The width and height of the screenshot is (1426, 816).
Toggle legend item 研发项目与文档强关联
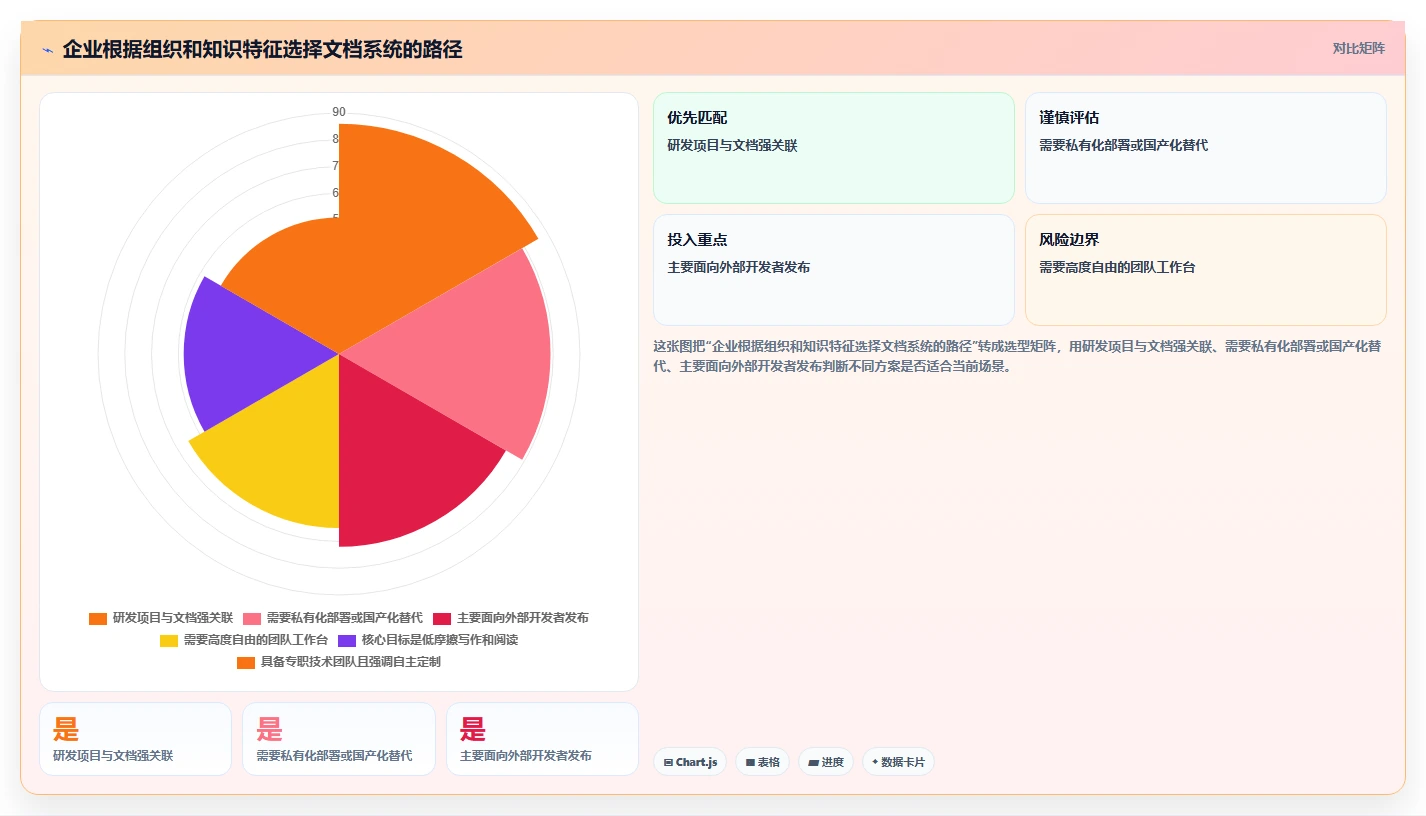[x=161, y=618]
